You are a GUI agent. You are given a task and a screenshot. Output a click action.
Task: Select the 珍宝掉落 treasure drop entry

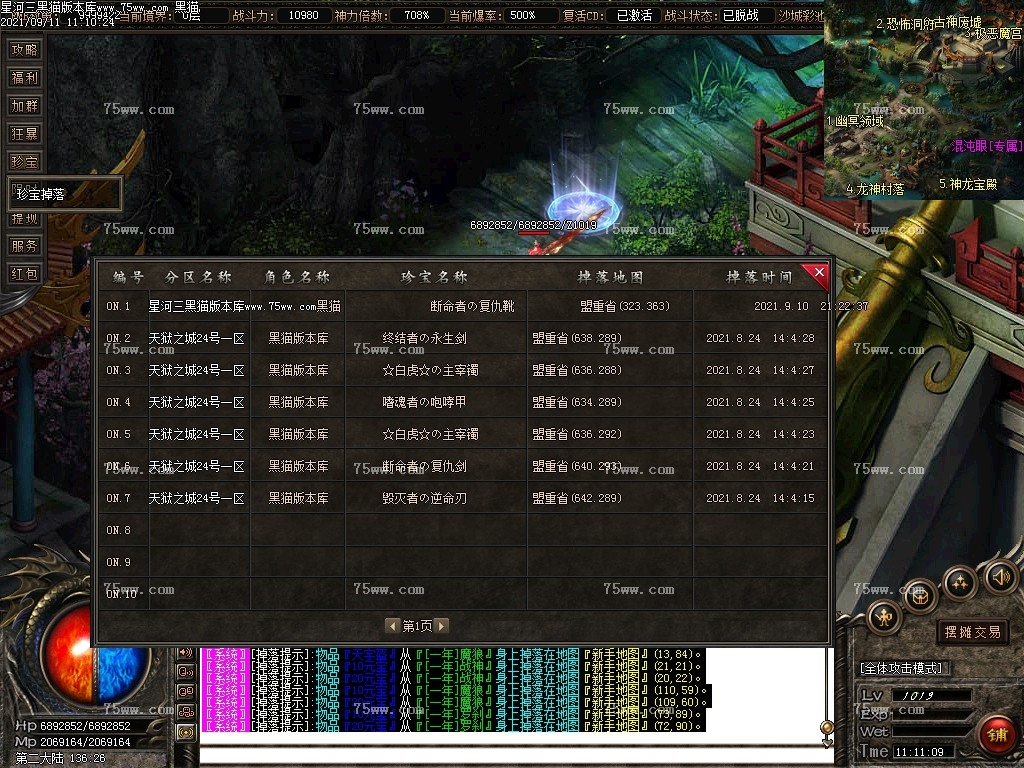point(64,194)
